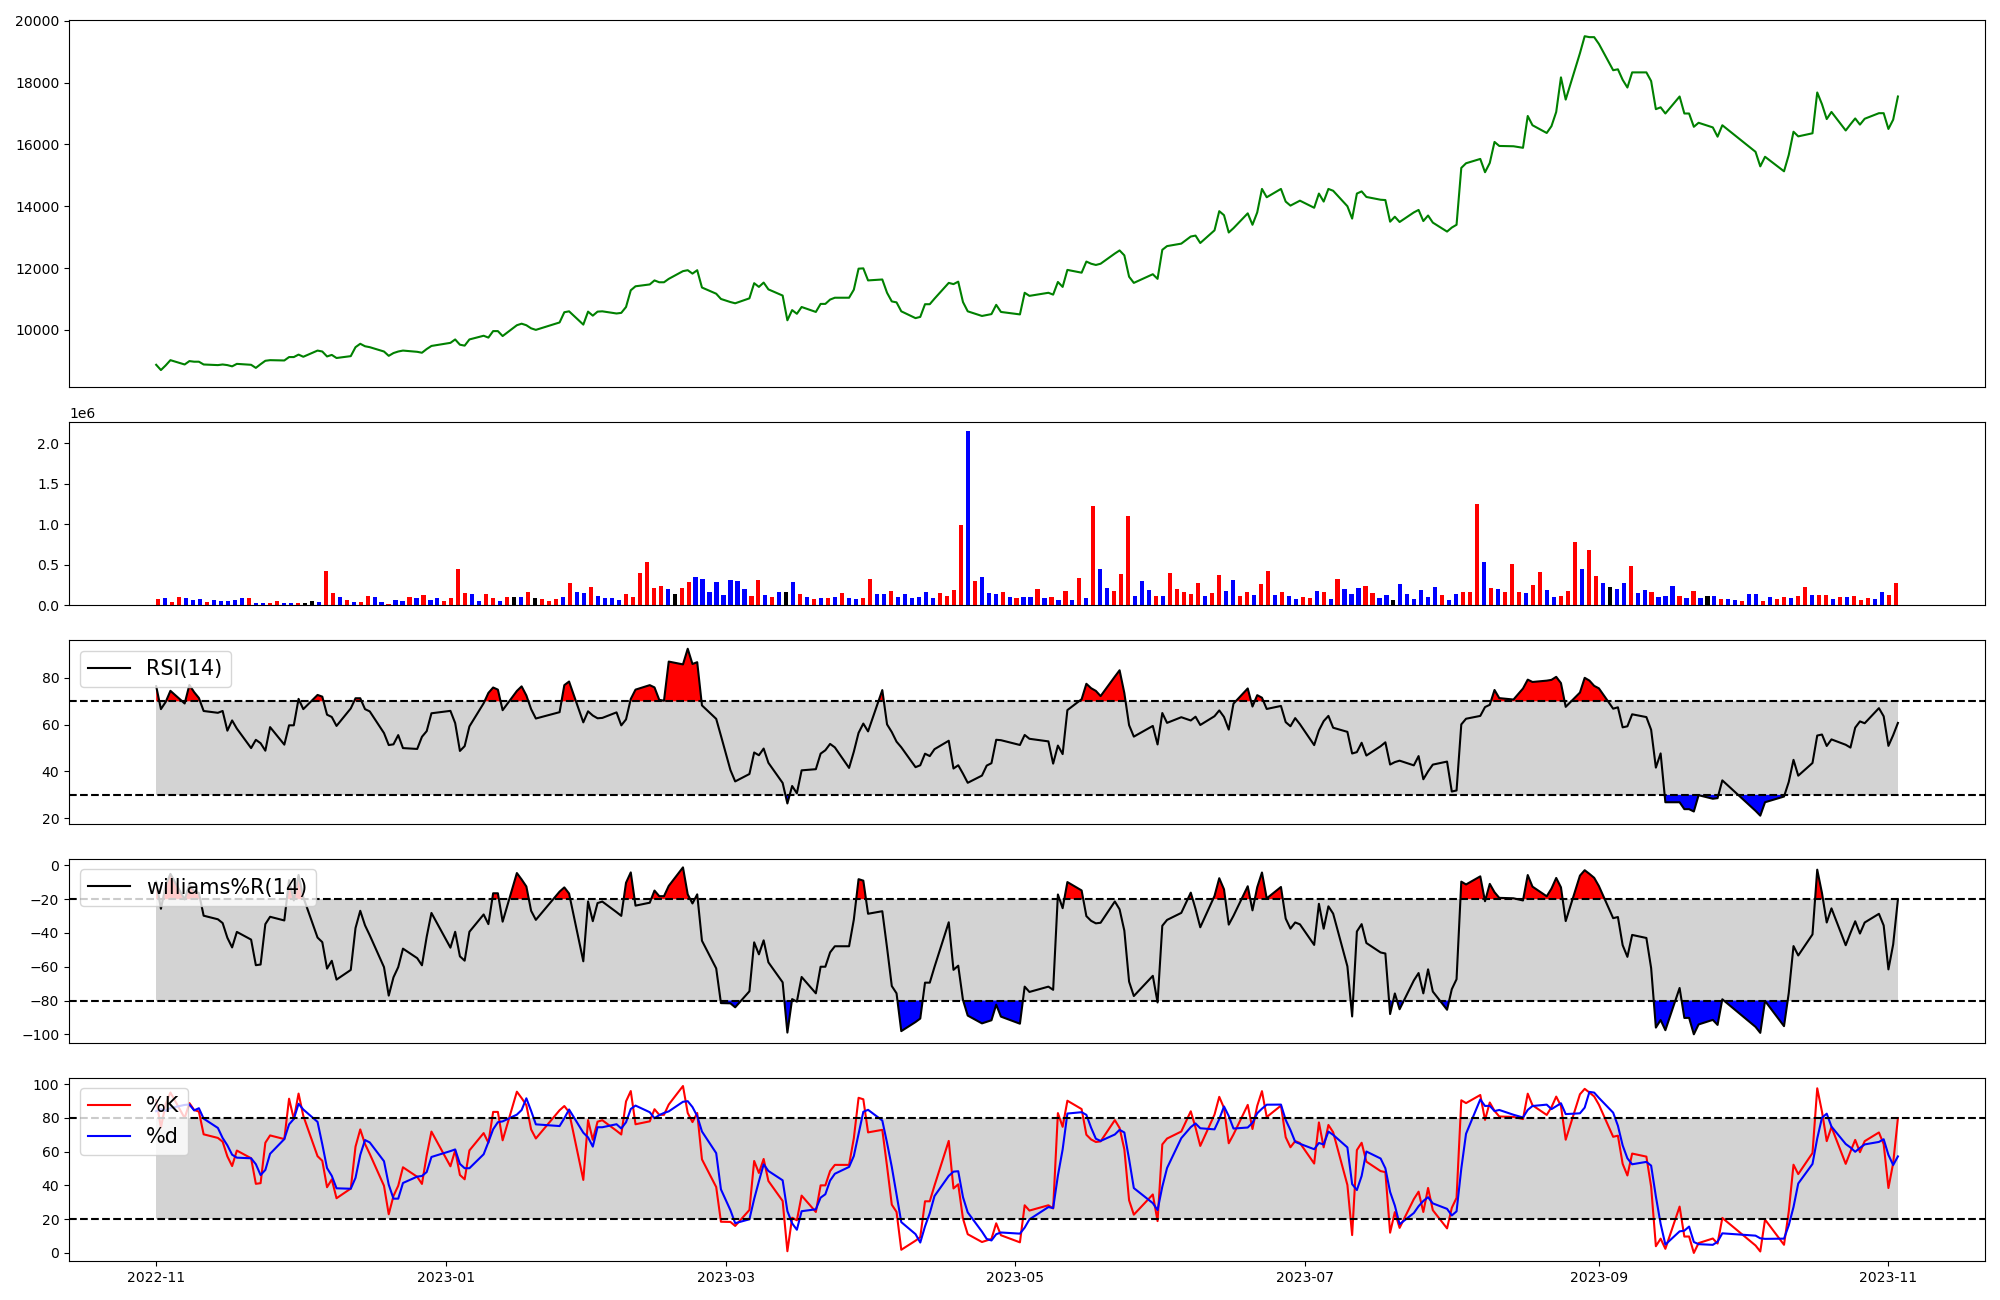Click the 2023-05 x-axis date label
Screen dimensions: 2000x1300
1015,1277
